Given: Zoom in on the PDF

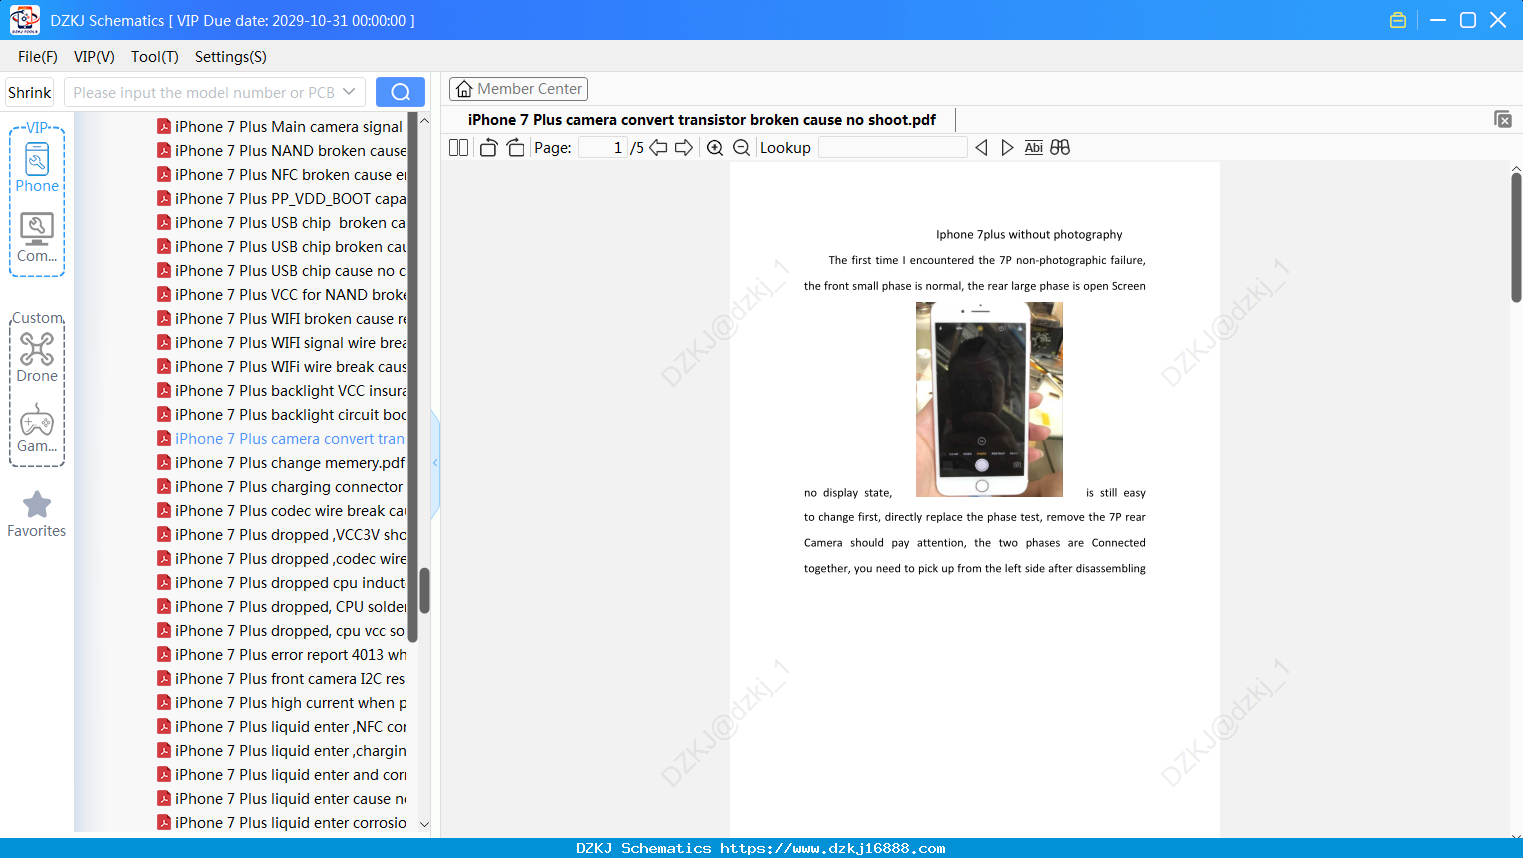Looking at the screenshot, I should (715, 148).
